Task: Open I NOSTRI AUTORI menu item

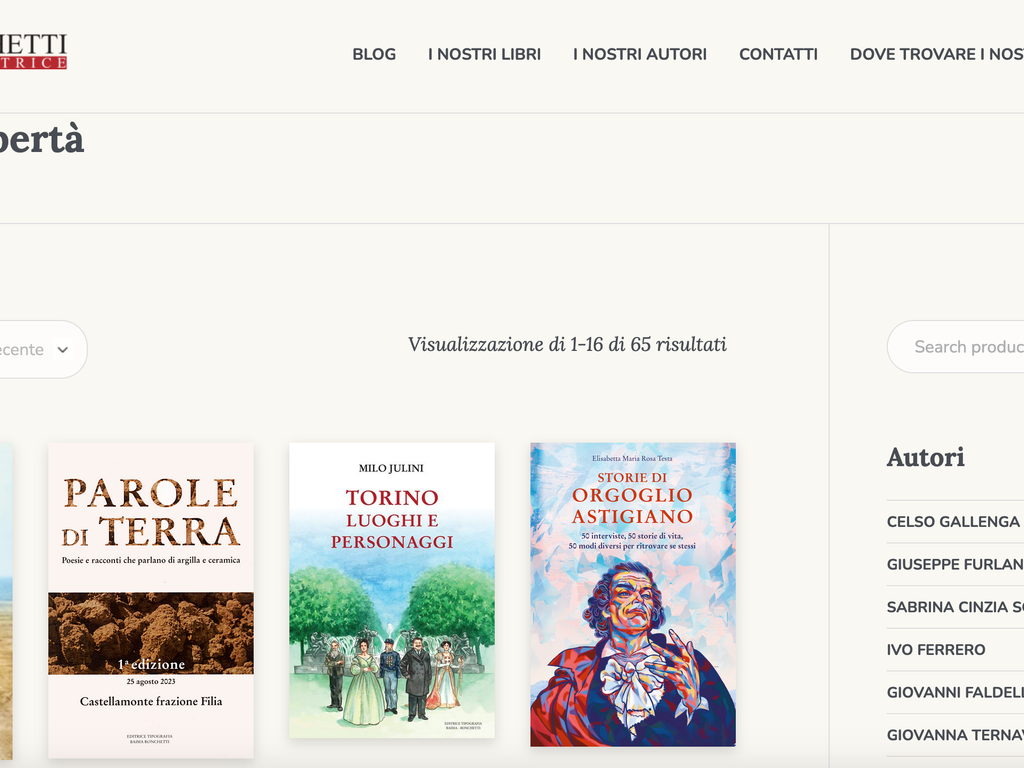Action: [x=640, y=54]
